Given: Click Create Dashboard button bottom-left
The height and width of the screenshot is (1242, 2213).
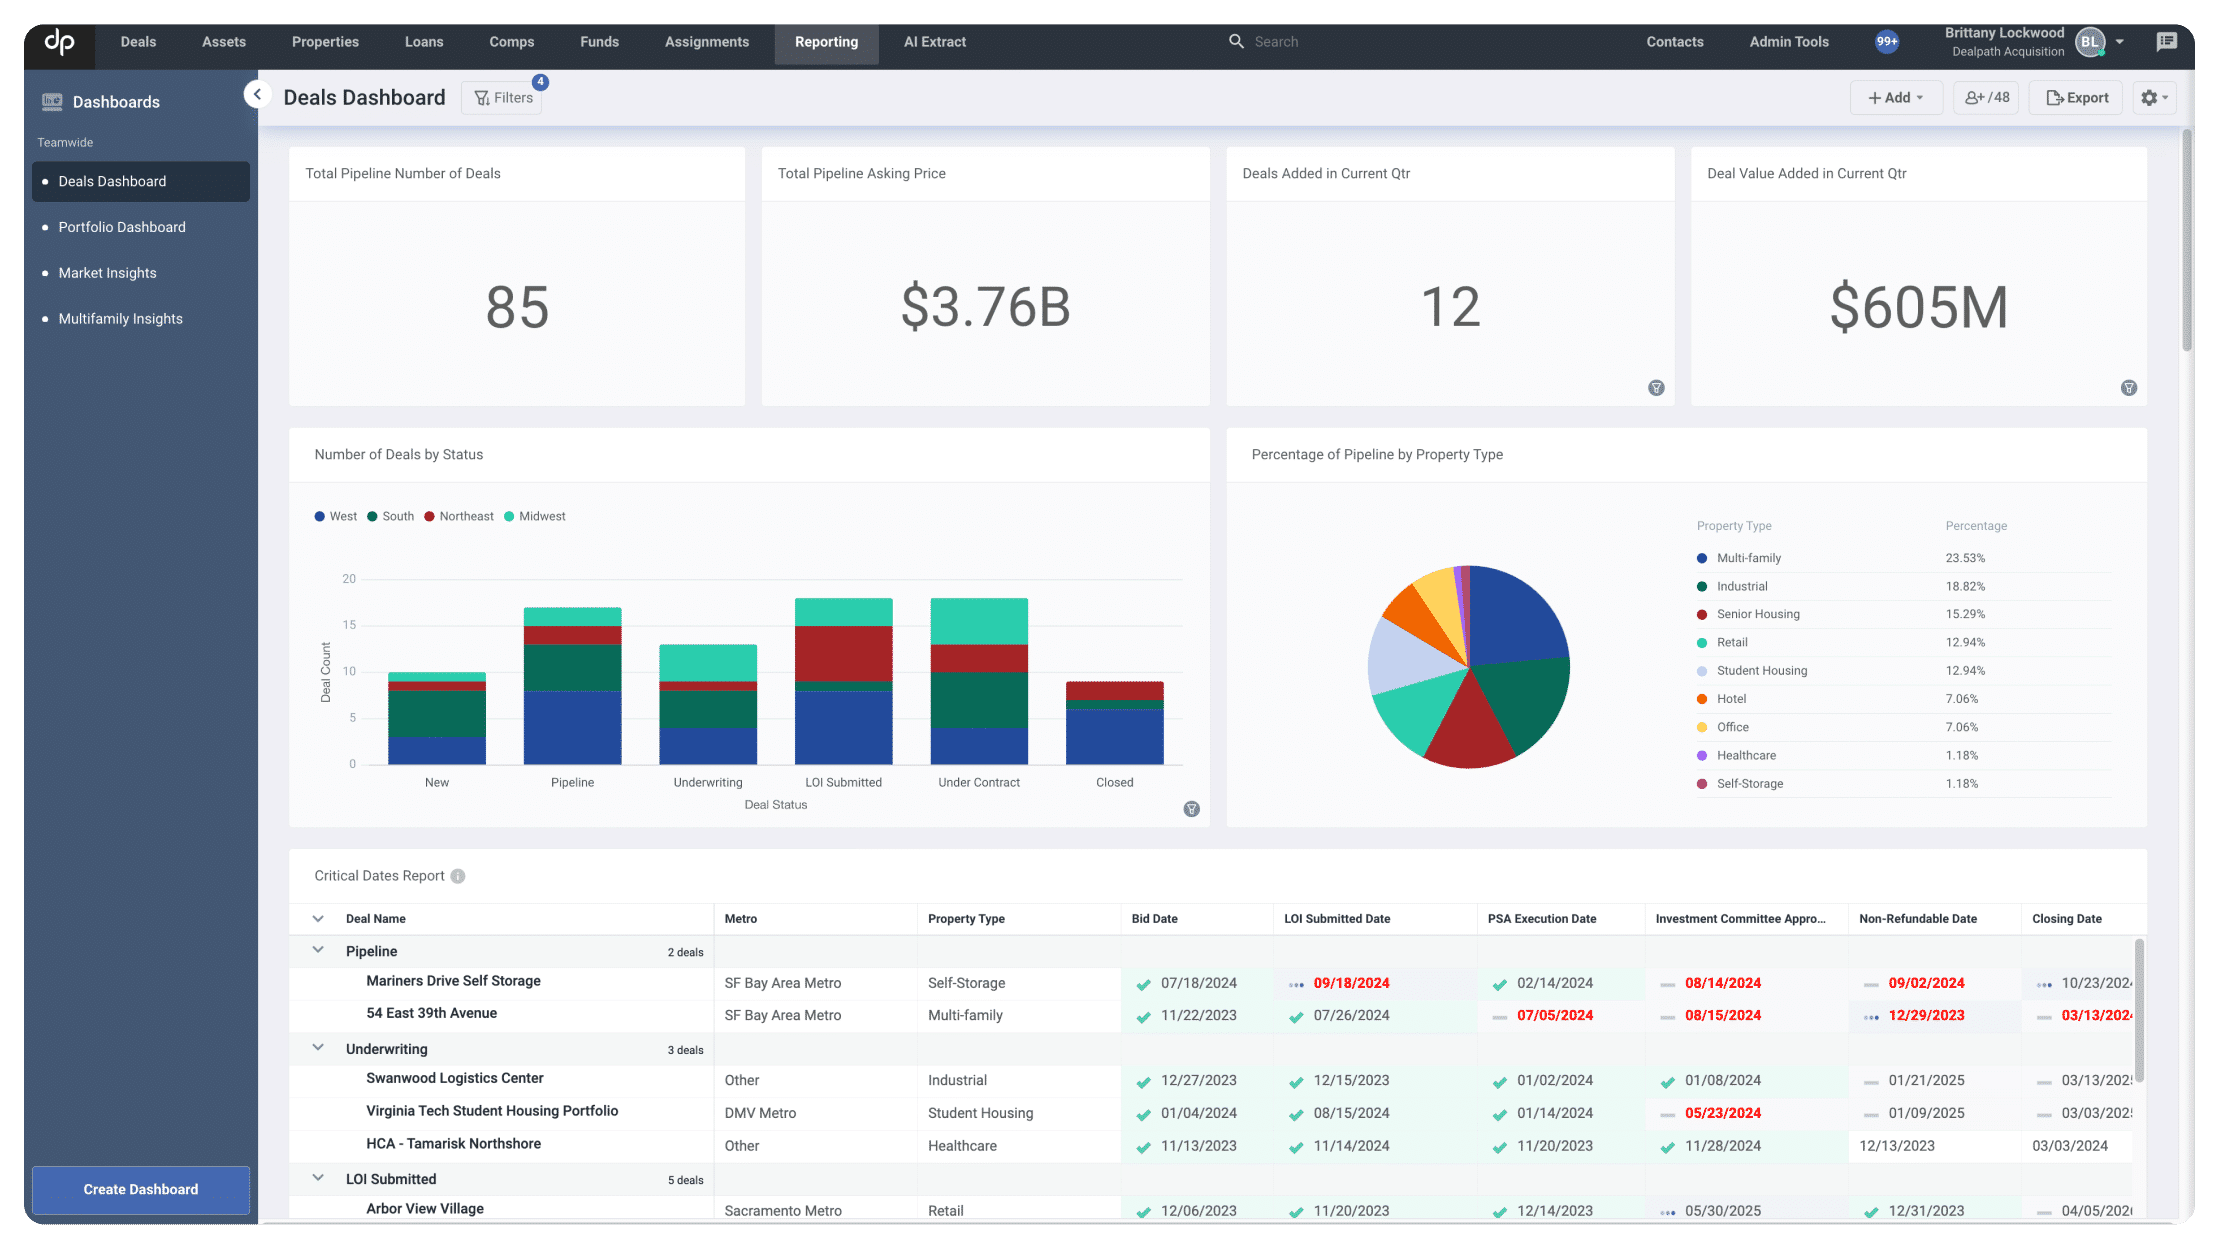Looking at the screenshot, I should click(x=140, y=1189).
